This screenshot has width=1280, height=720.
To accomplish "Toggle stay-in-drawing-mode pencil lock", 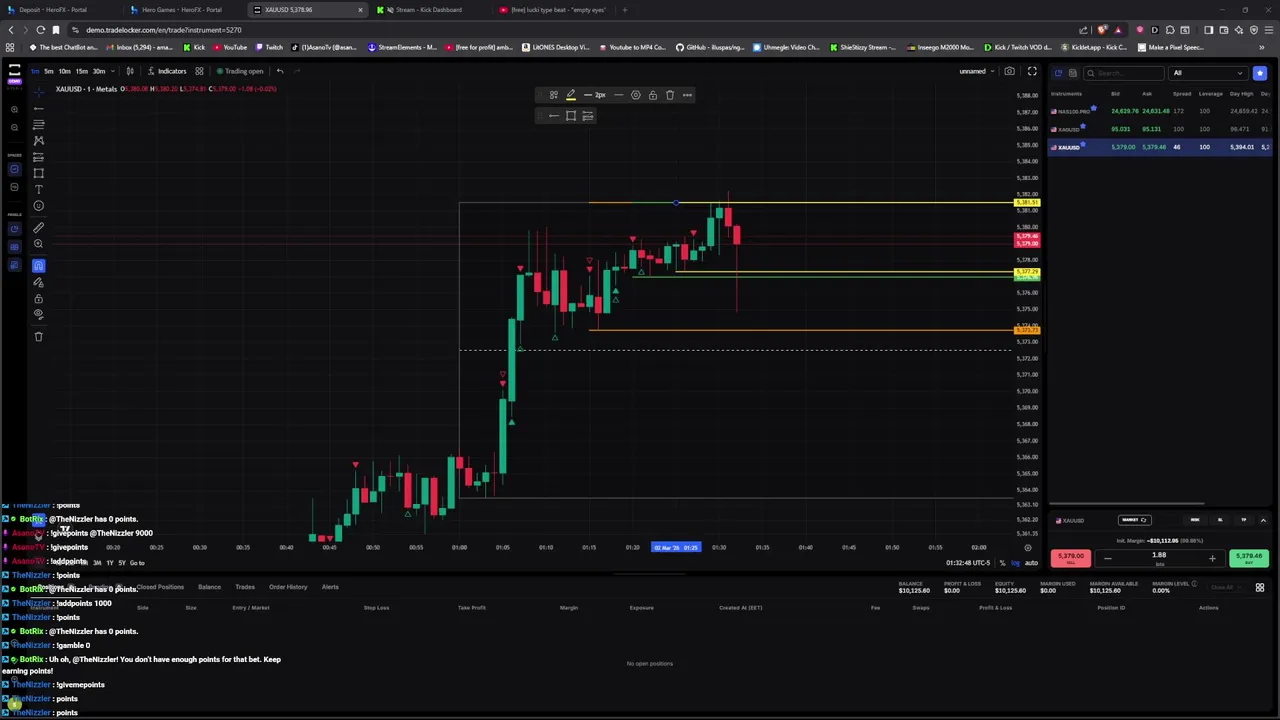I will point(39,282).
